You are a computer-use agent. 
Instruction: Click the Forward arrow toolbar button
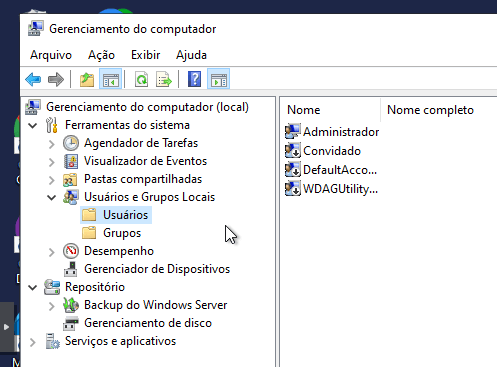tap(56, 80)
